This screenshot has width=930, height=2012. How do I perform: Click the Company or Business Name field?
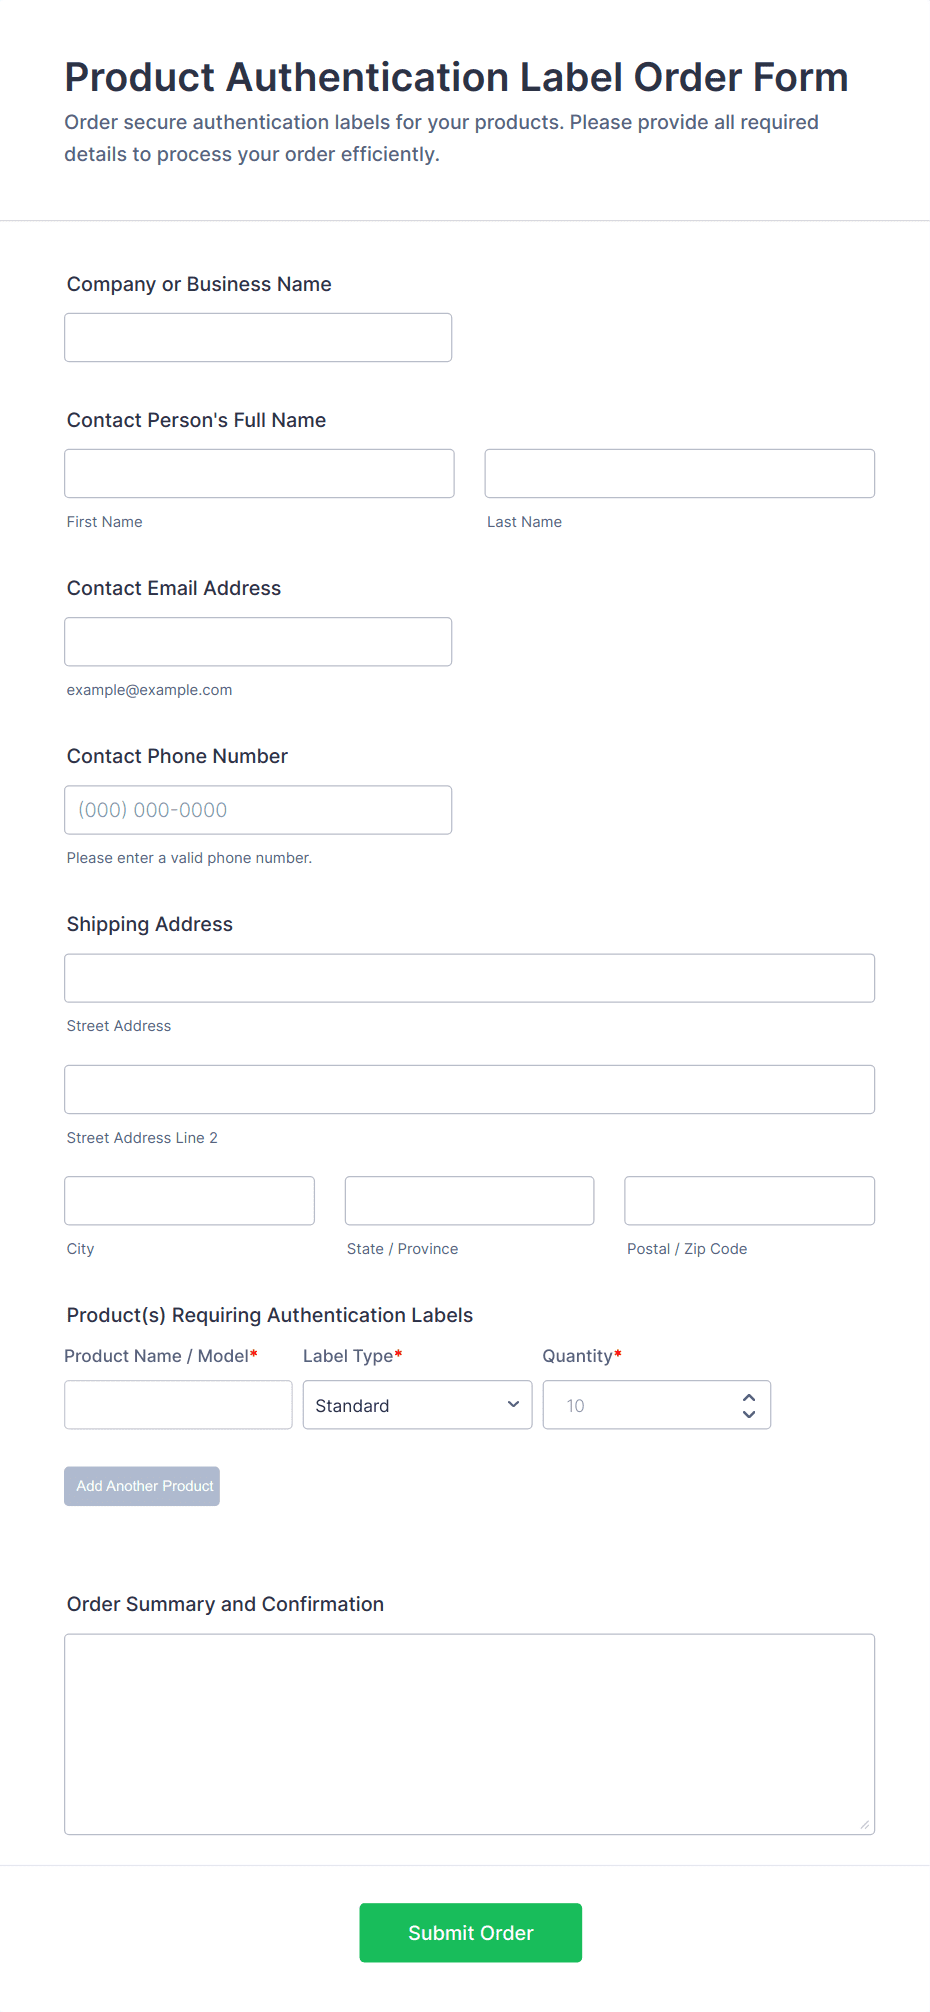click(x=258, y=338)
